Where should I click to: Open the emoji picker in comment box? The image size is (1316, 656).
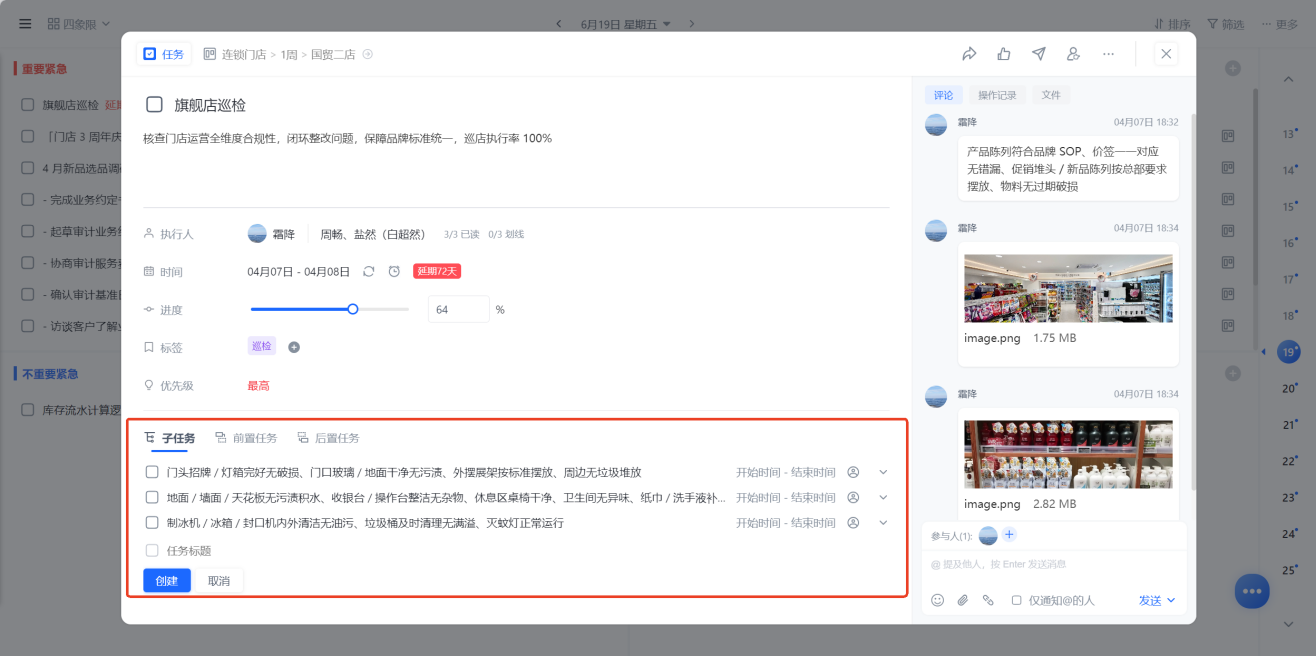(937, 600)
